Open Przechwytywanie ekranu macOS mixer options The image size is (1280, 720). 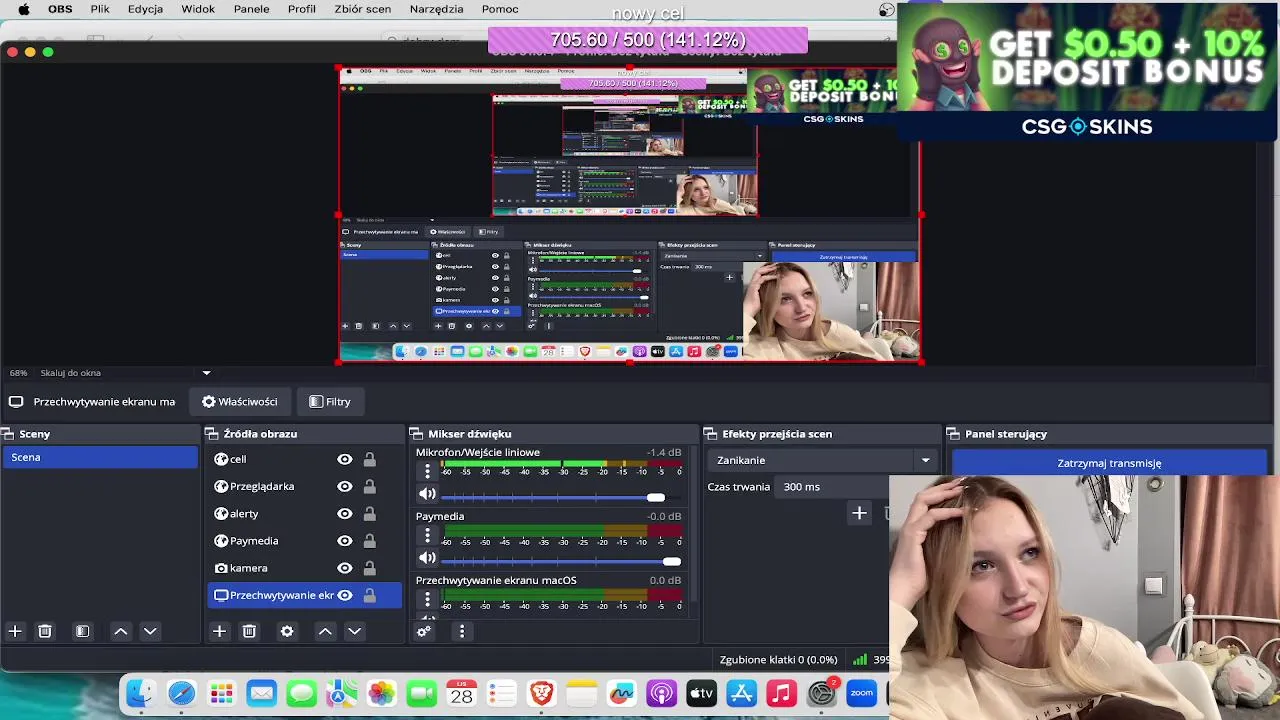427,599
